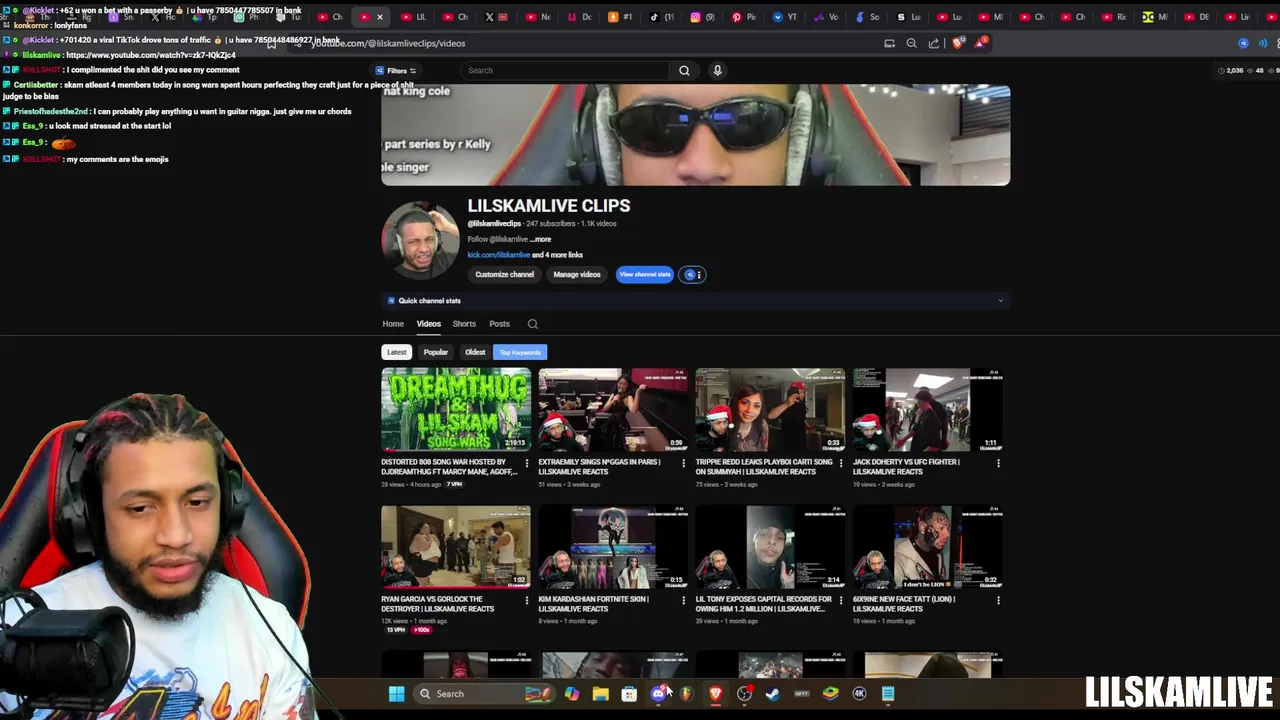Activate voice search microphone icon

[x=717, y=70]
